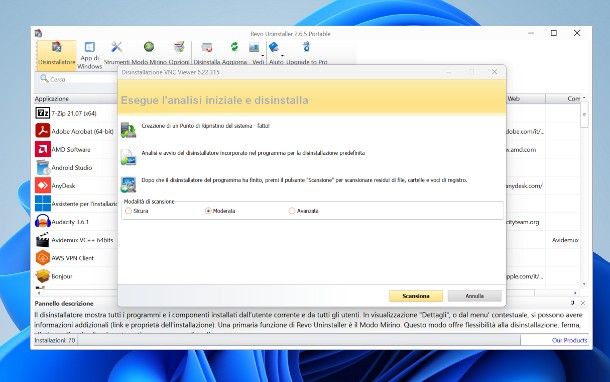Screen dimensions: 610x382
Task: Select the AnyDesk icon
Action: [x=42, y=185]
